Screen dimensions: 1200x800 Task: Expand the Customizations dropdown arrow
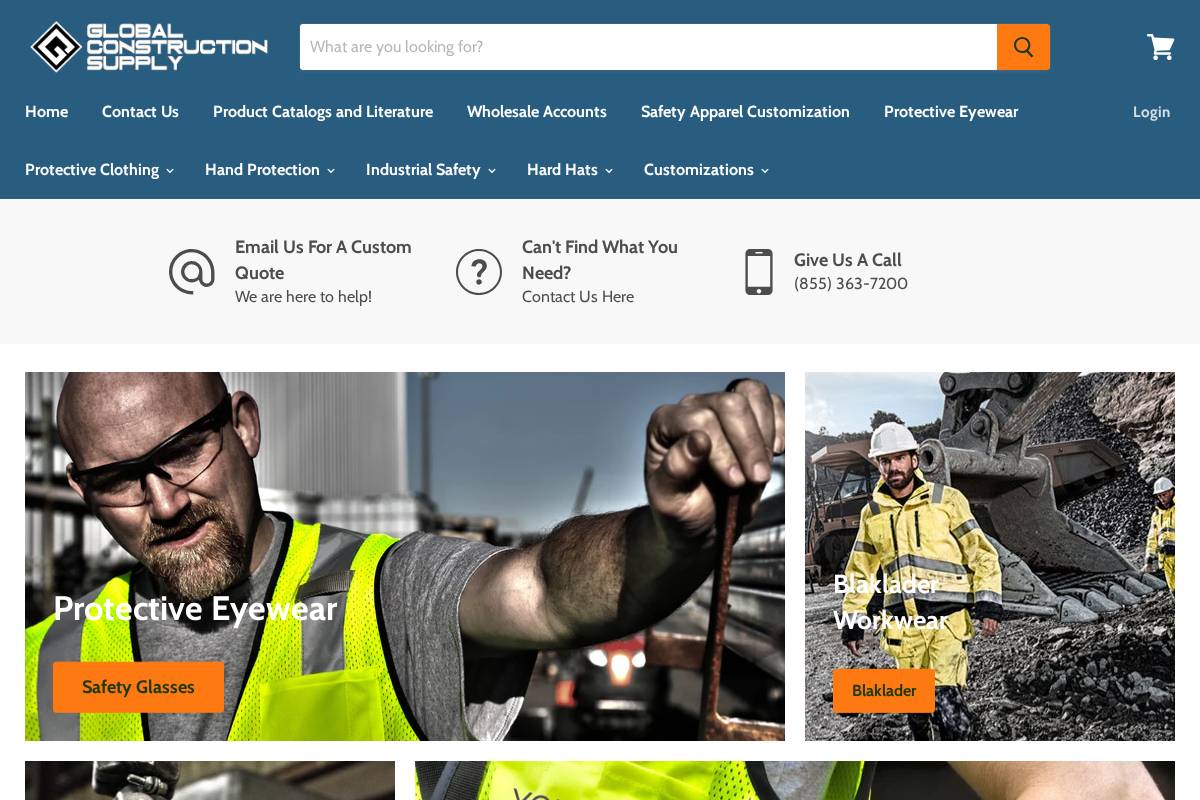[x=765, y=171]
